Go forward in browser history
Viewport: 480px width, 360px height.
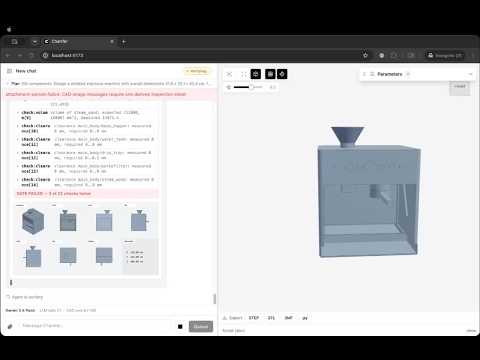pos(20,55)
